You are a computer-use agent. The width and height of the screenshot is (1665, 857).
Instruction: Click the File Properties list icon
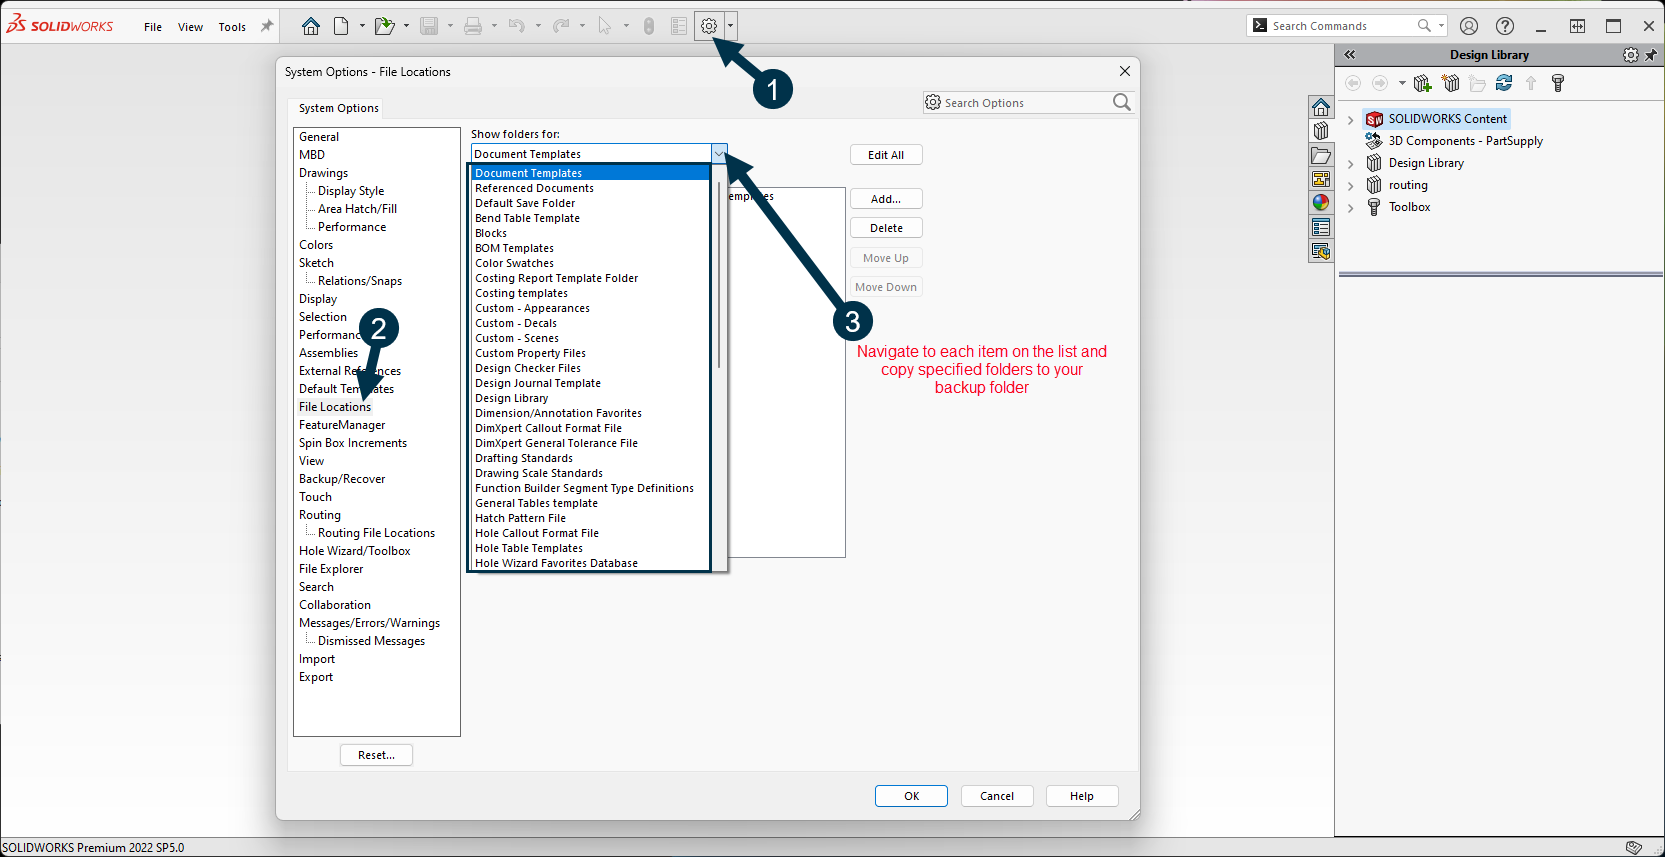[679, 26]
